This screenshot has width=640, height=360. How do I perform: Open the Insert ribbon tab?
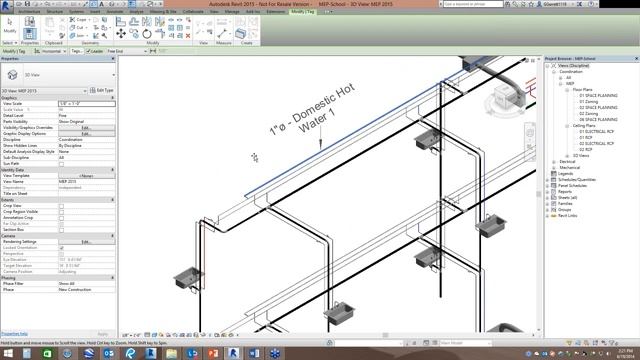(95, 12)
